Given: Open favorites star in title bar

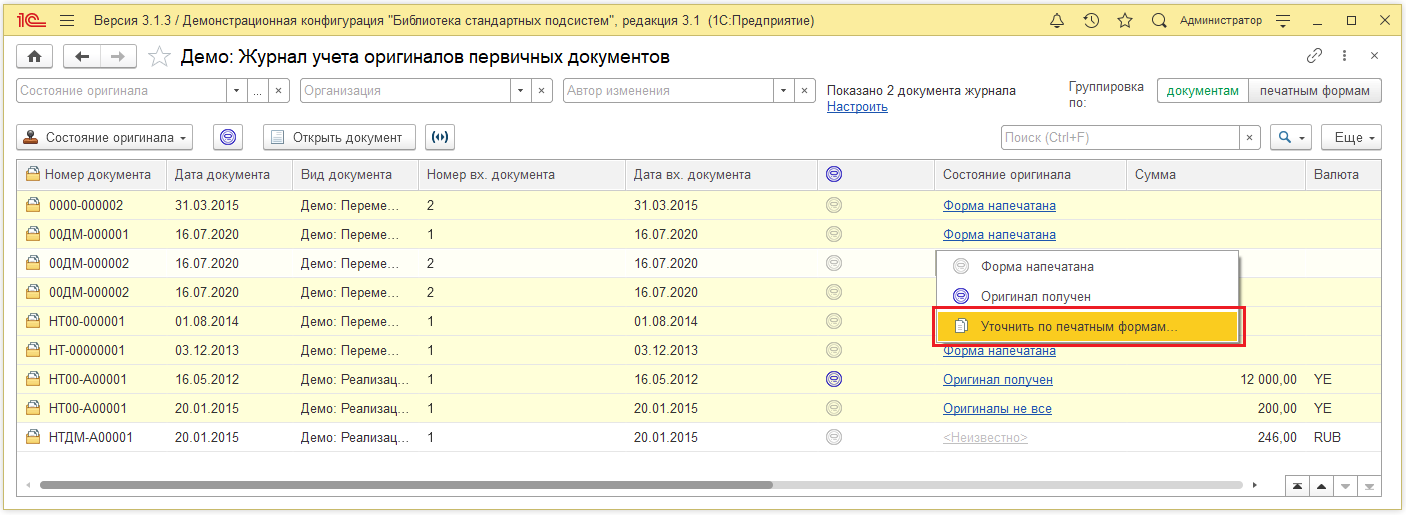Looking at the screenshot, I should (x=1125, y=20).
